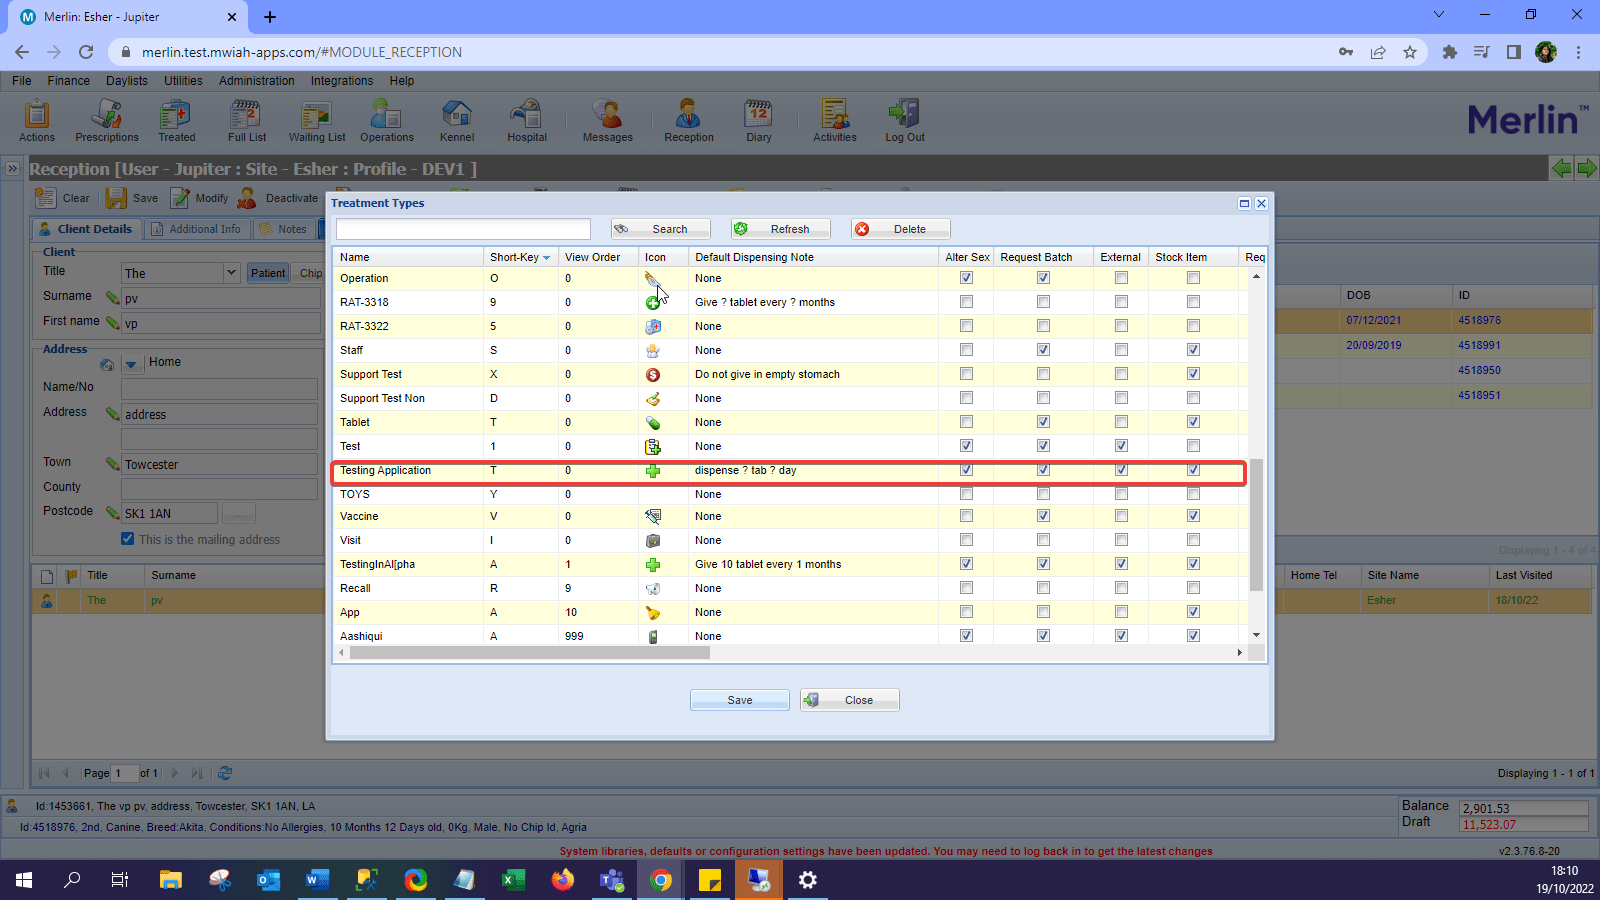Screen dimensions: 1600x900
Task: Click the Refresh button in Treatment Types
Action: tap(781, 229)
